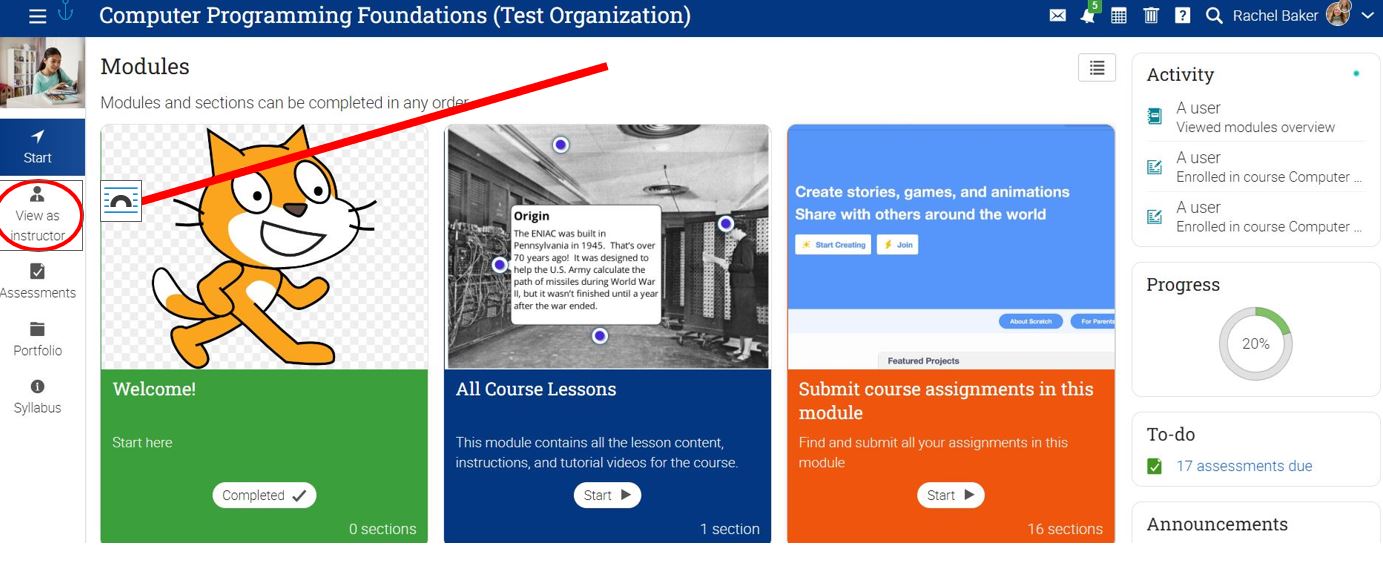This screenshot has width=1383, height=573.
Task: Select the Start tab in sidebar
Action: point(38,146)
